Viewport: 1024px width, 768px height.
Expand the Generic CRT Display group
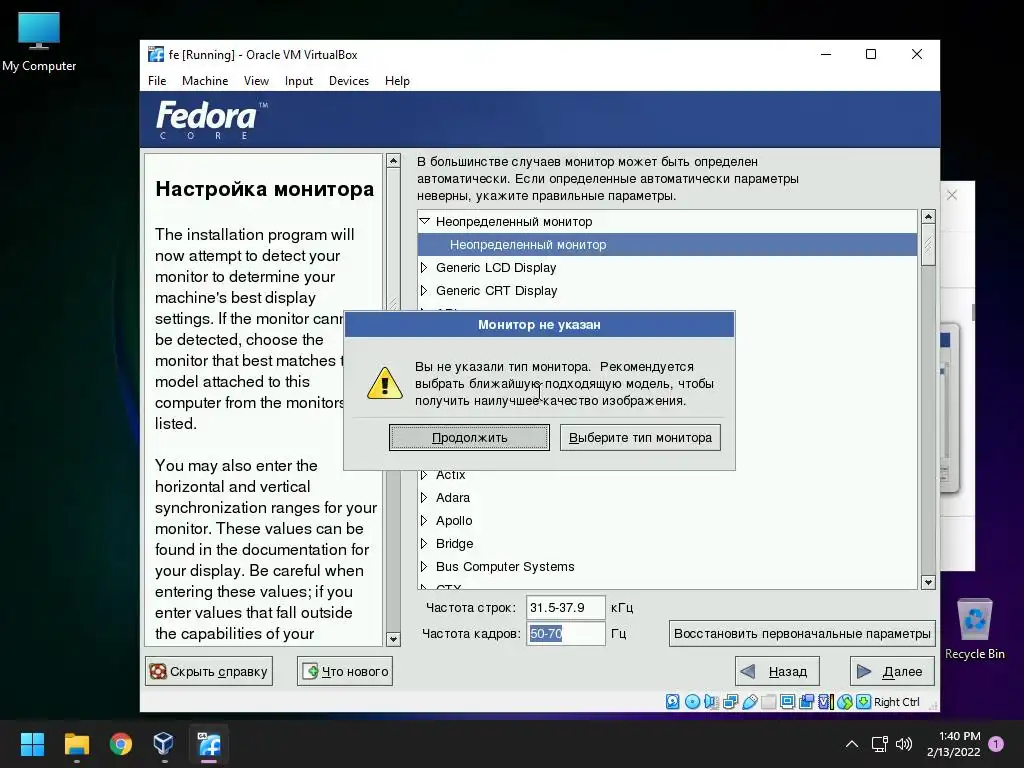point(424,290)
